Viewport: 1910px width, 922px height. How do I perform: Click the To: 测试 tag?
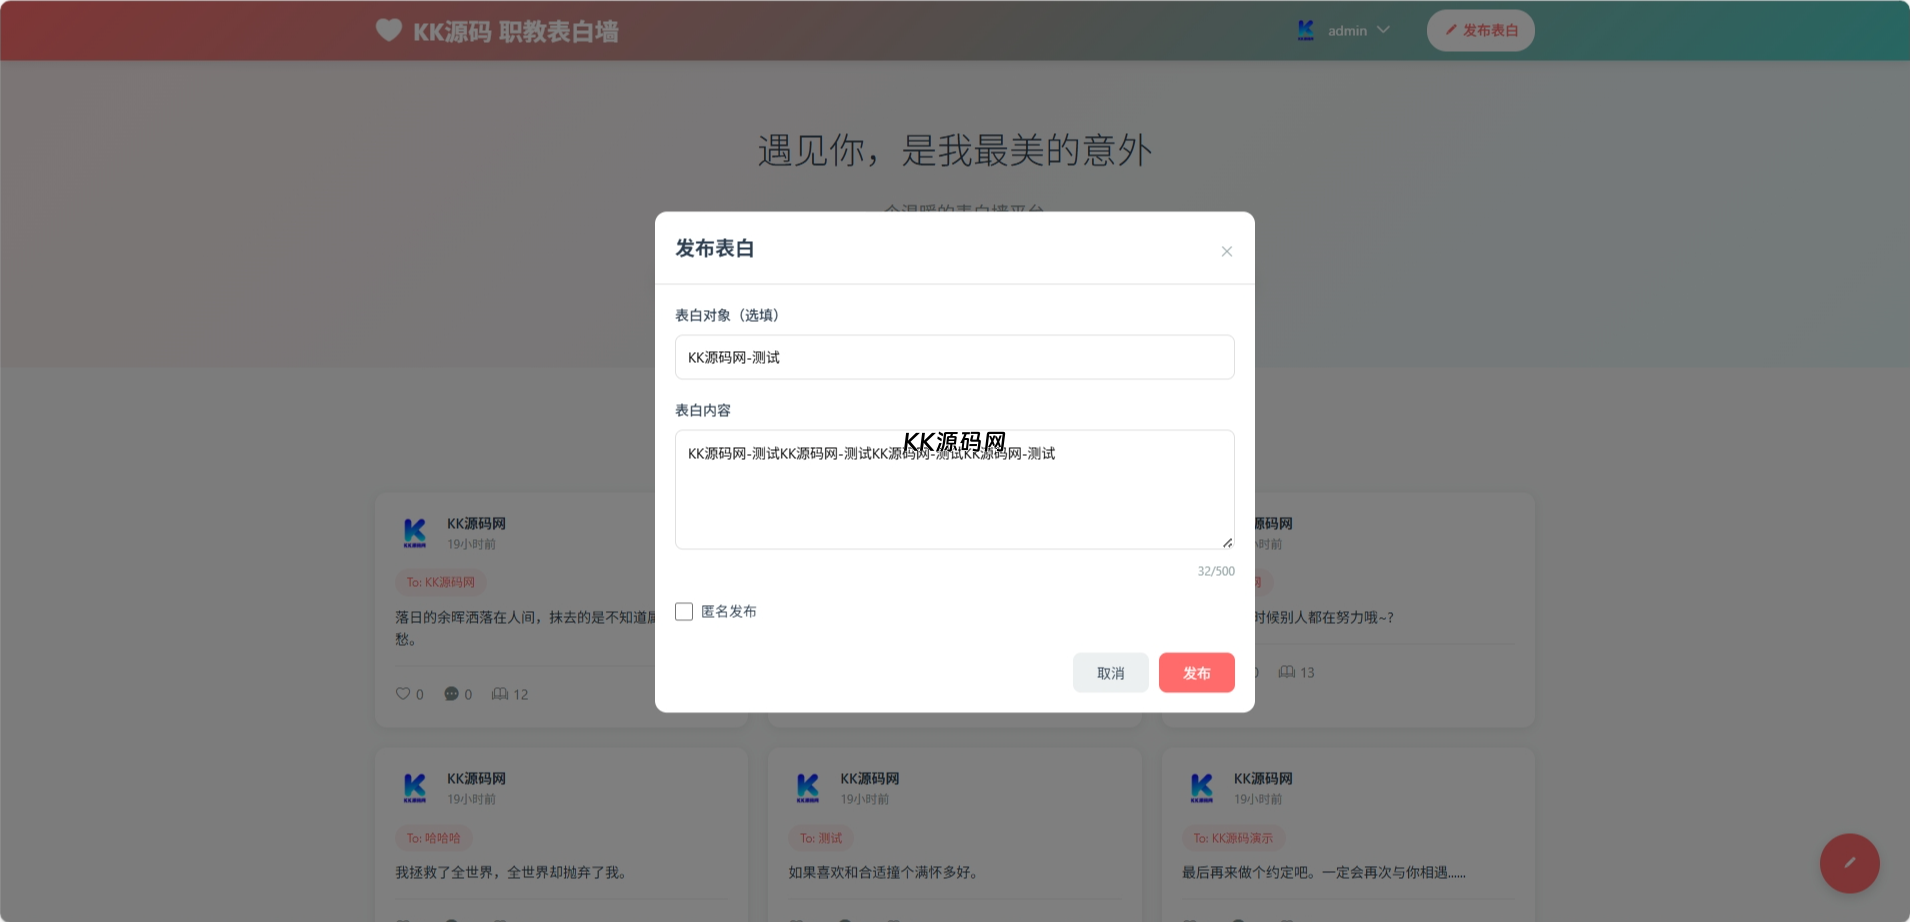pos(820,838)
